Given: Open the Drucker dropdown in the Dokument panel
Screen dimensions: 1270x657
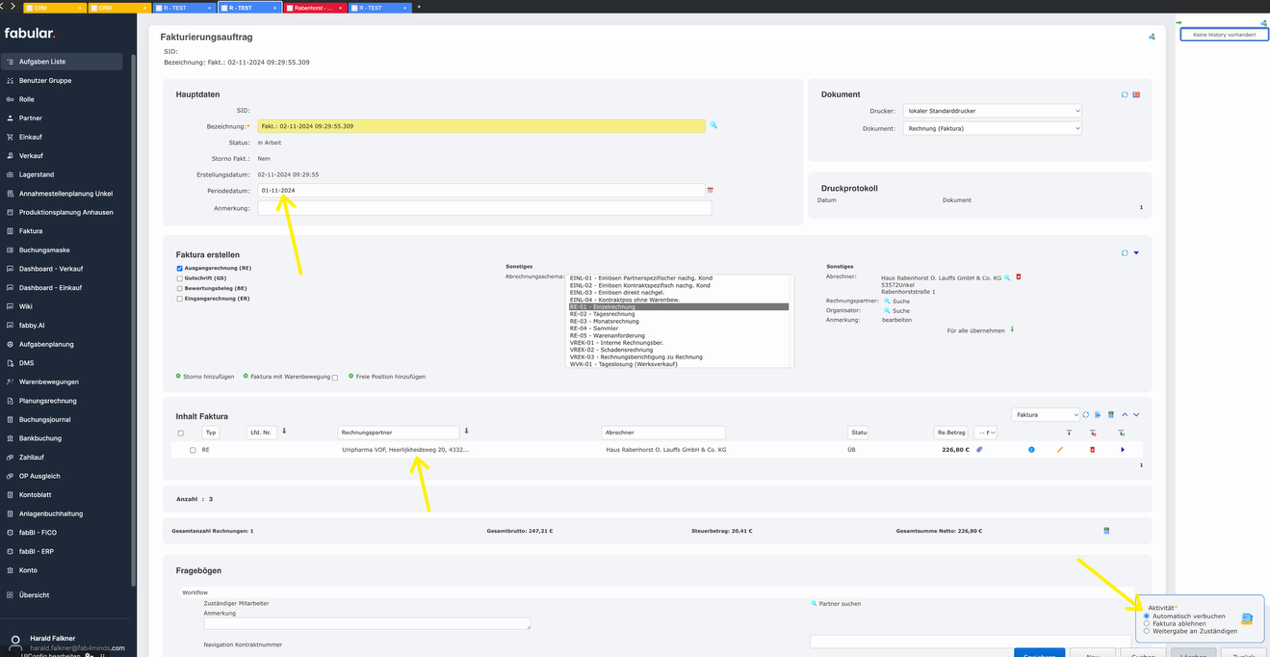Looking at the screenshot, I should (x=990, y=110).
